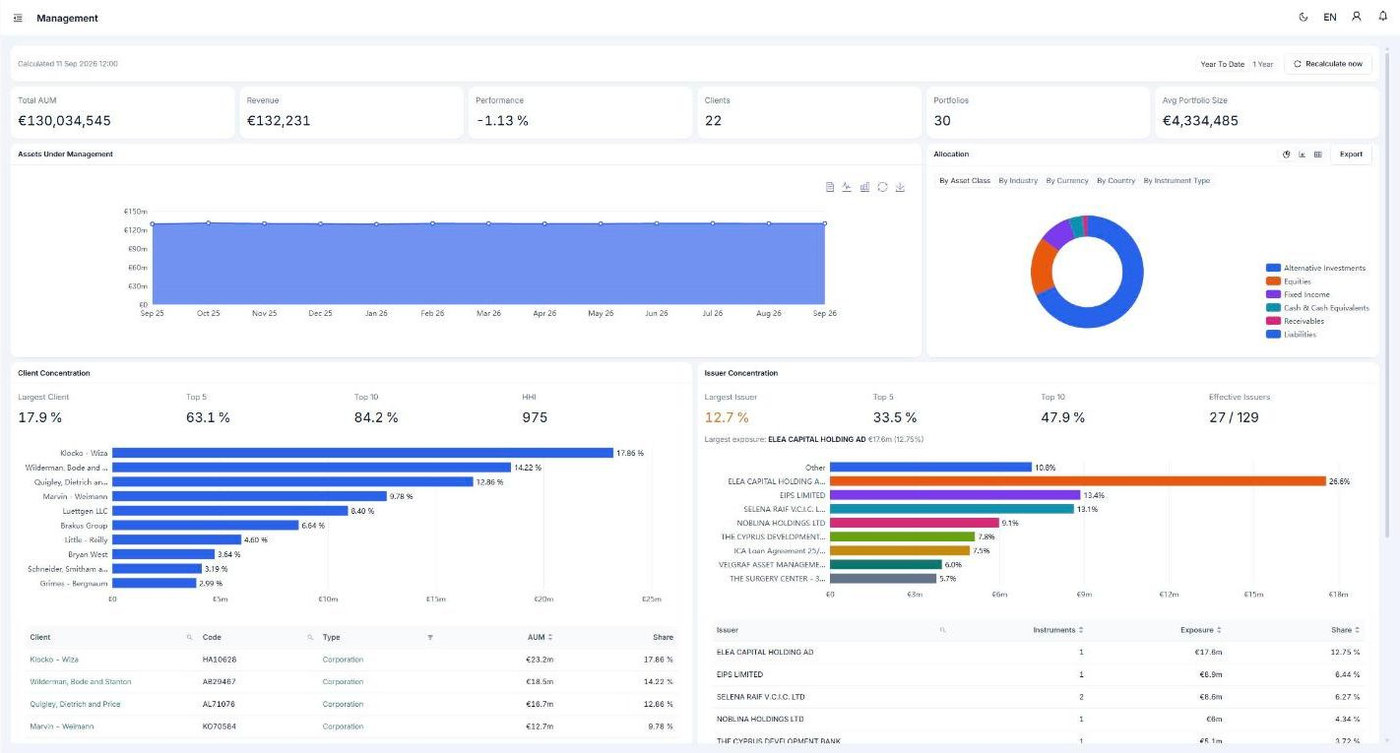Switch to dark mode moon icon
The height and width of the screenshot is (753, 1400).
(1303, 17)
